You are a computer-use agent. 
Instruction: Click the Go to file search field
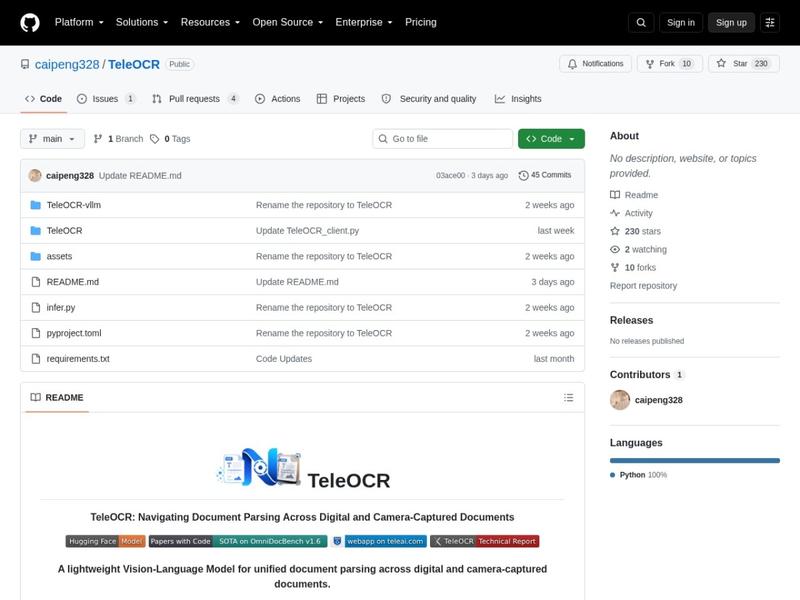[x=442, y=139]
